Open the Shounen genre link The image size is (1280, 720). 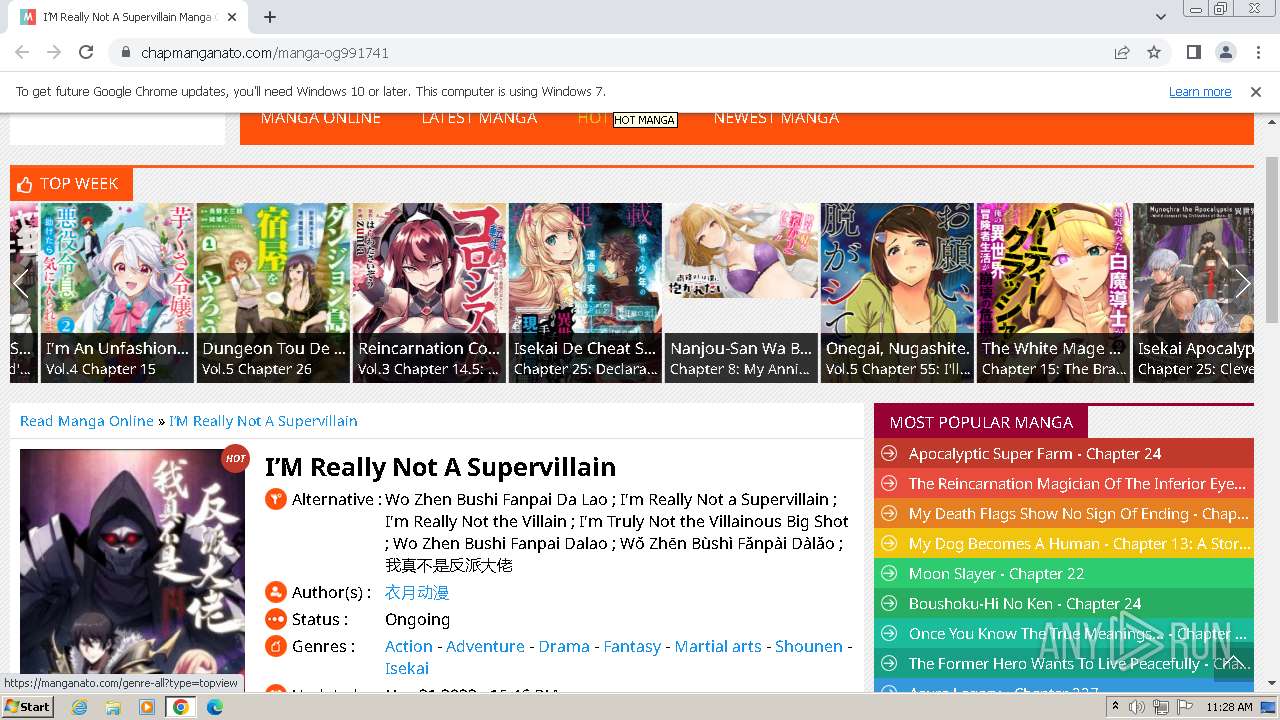point(809,647)
